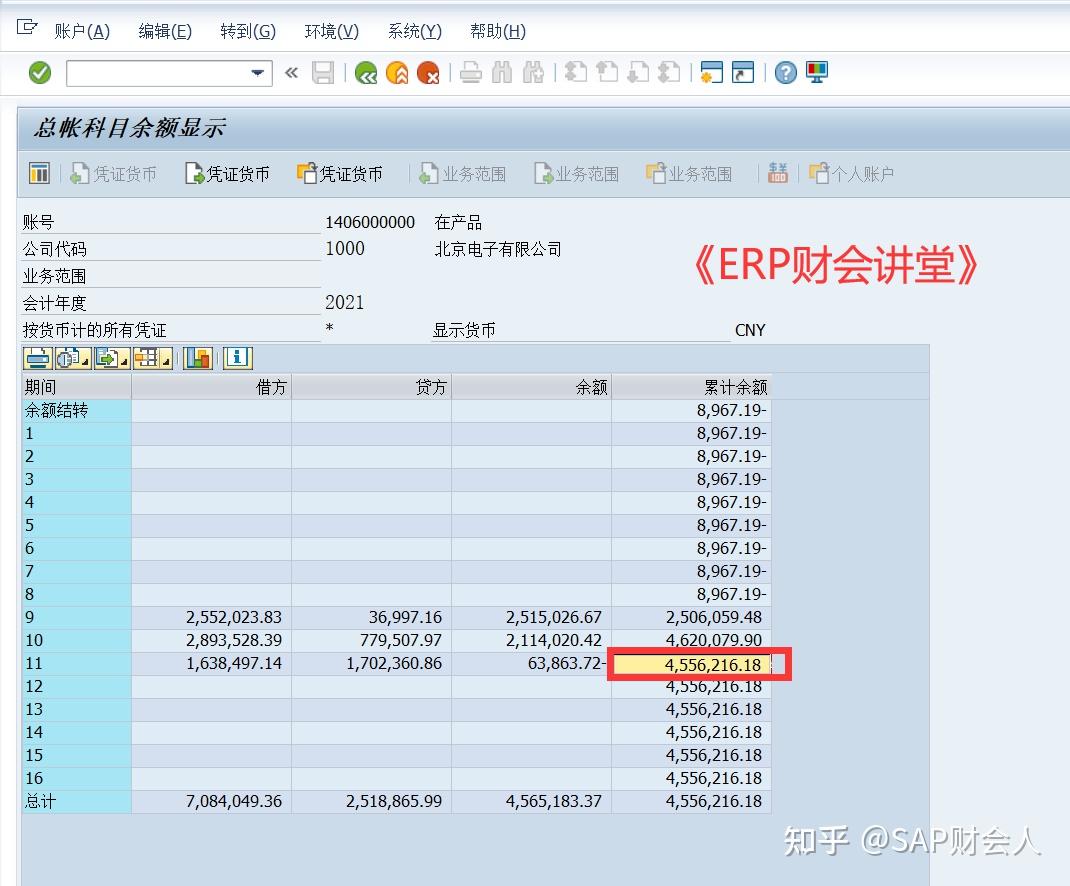Viewport: 1070px width, 886px height.
Task: Expand the command field dropdown arrow
Action: click(256, 72)
